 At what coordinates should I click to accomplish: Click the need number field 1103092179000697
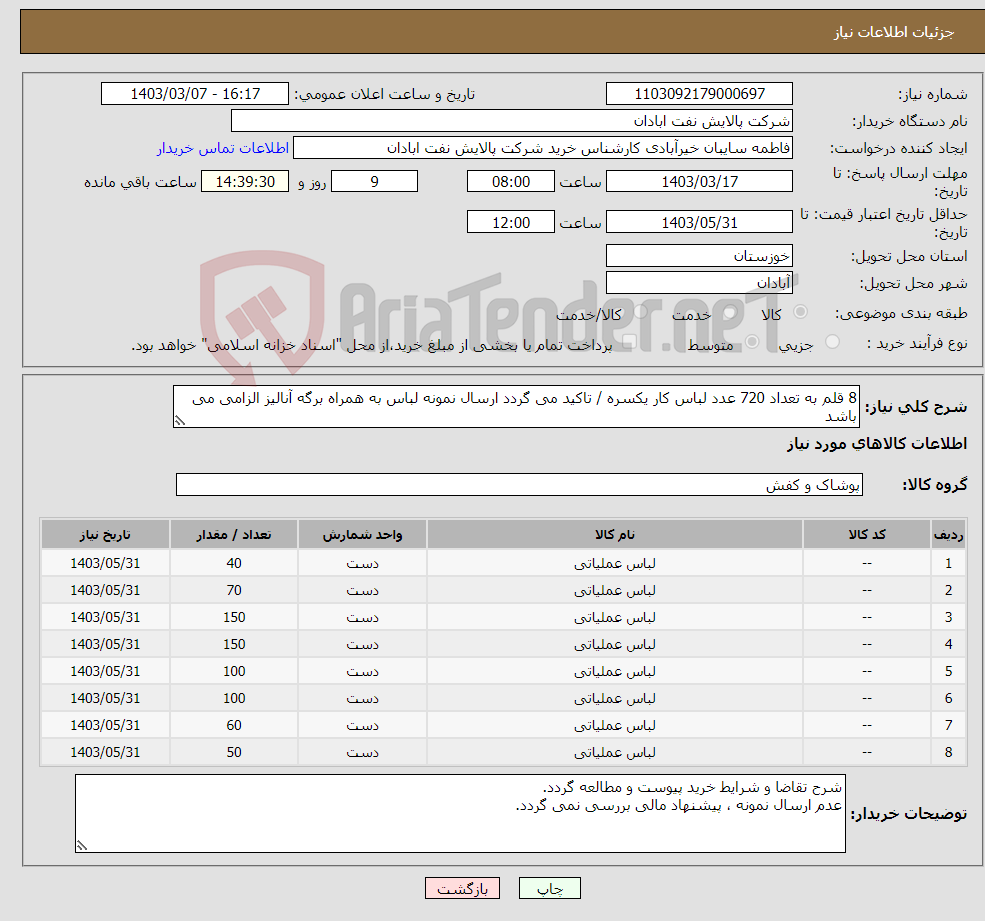pos(699,94)
